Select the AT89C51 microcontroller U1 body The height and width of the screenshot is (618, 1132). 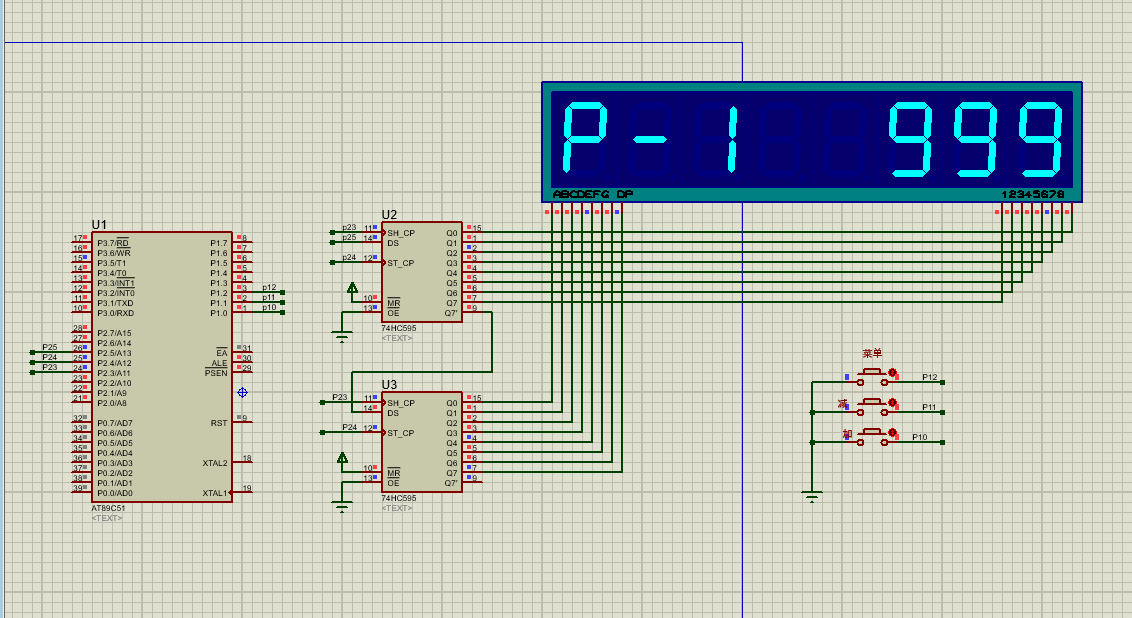click(x=162, y=367)
